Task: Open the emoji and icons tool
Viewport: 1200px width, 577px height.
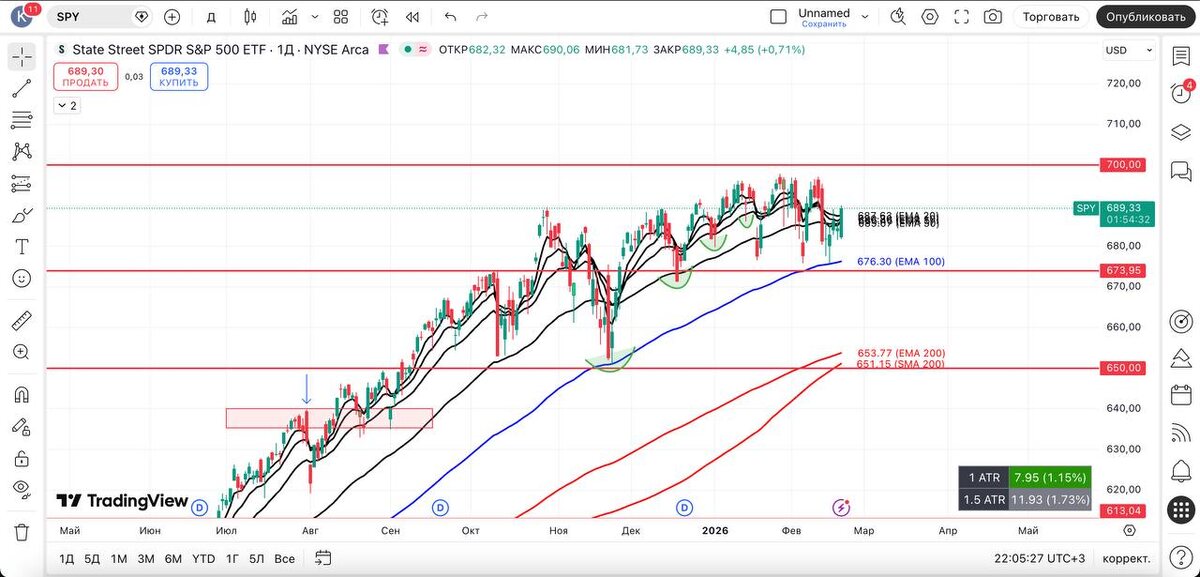Action: pyautogui.click(x=21, y=278)
